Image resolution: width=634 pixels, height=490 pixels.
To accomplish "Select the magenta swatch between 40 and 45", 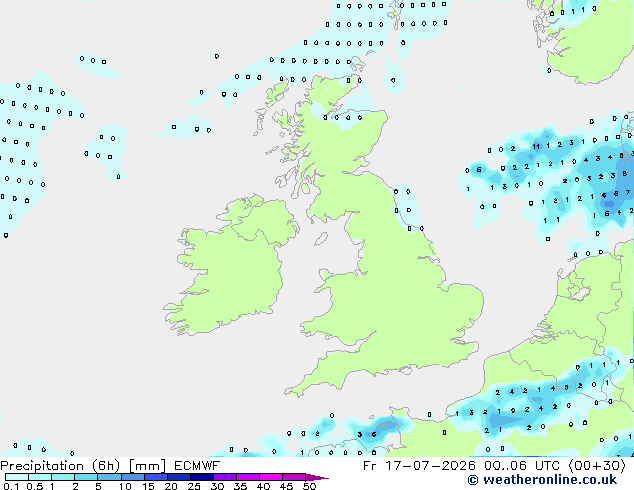I will tap(271, 477).
